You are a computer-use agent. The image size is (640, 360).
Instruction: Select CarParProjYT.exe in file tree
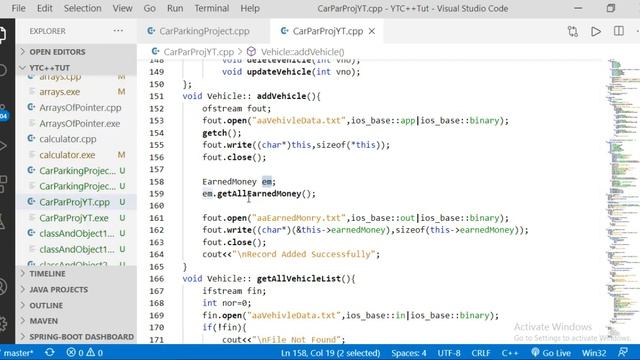pos(76,218)
